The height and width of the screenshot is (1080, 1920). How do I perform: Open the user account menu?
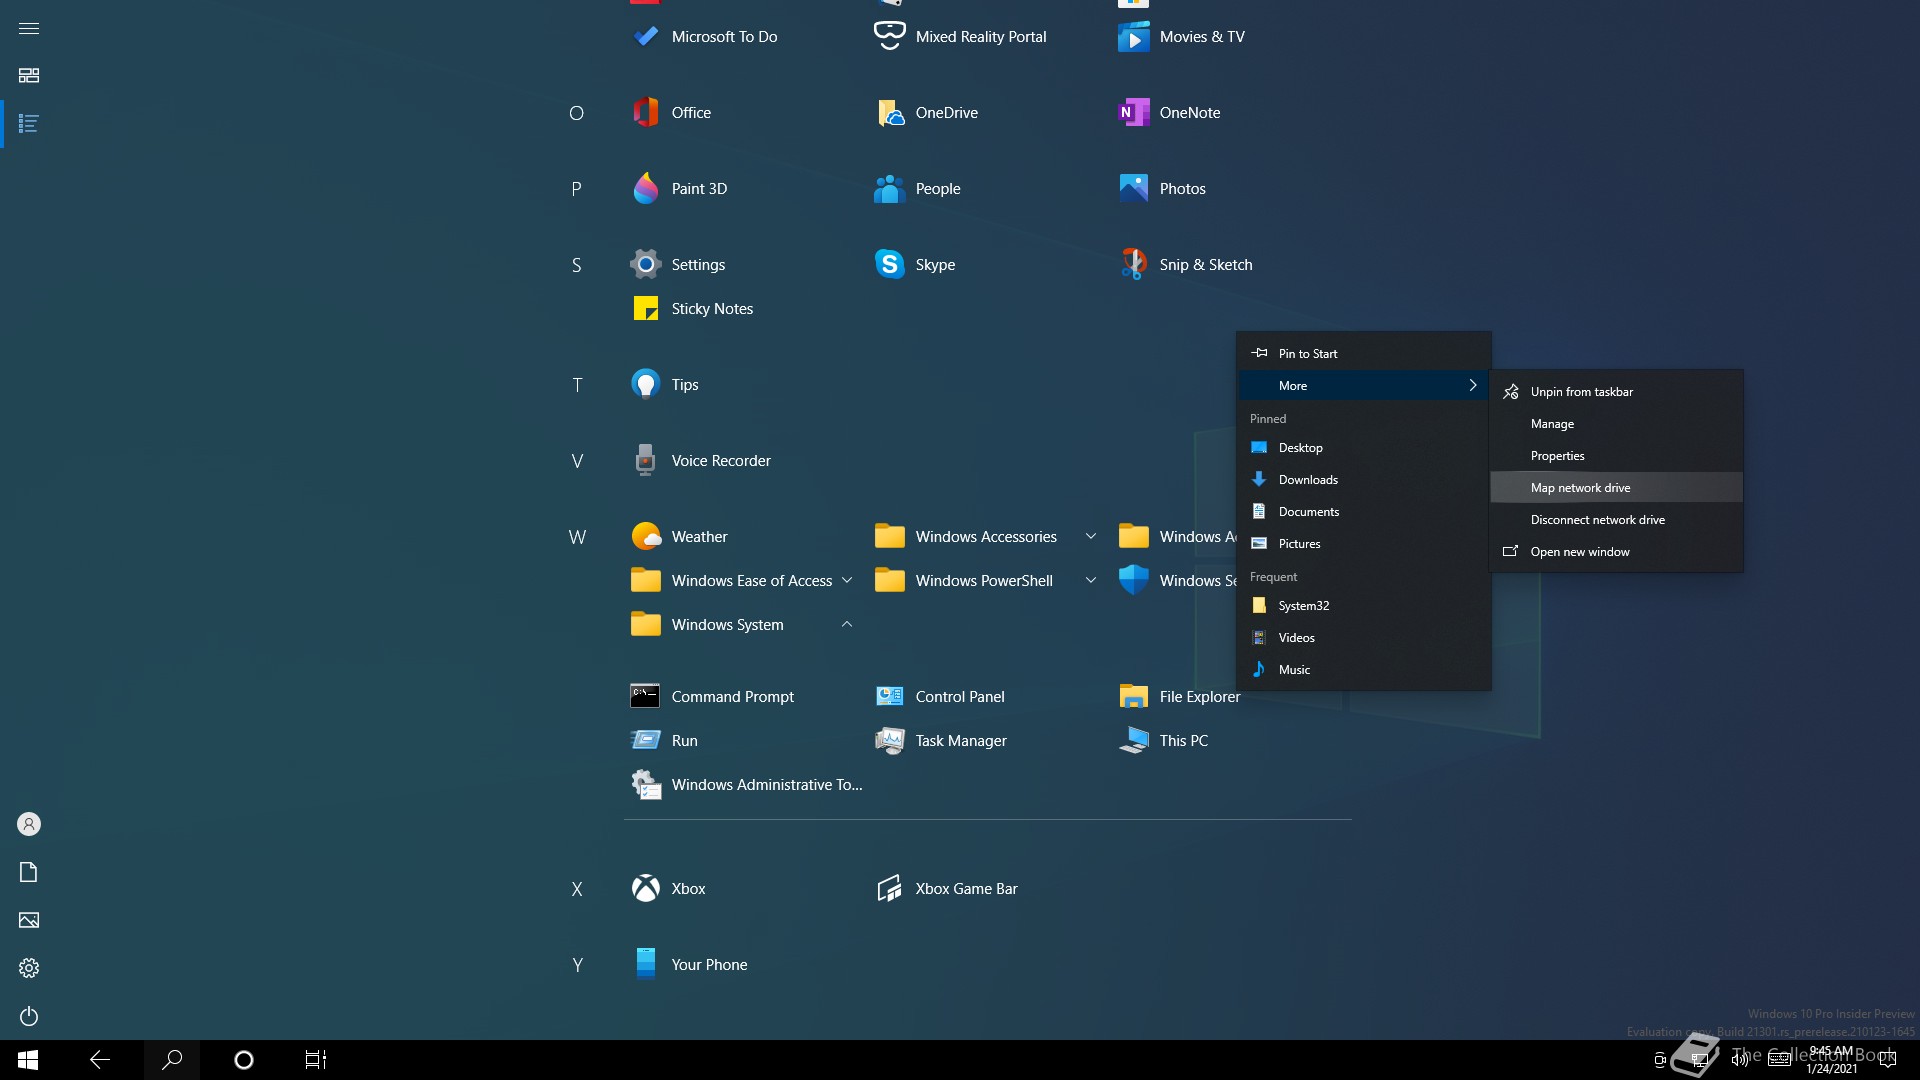[29, 824]
